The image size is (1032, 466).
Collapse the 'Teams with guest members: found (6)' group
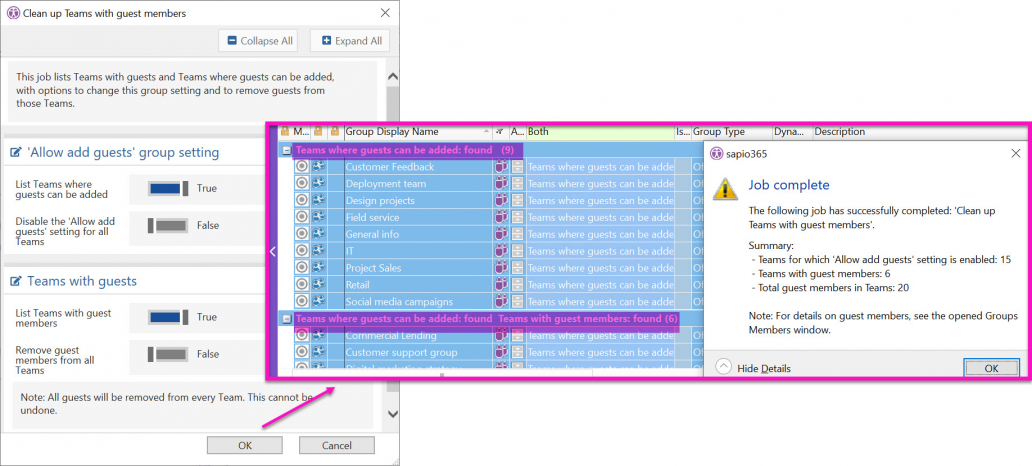(x=287, y=319)
